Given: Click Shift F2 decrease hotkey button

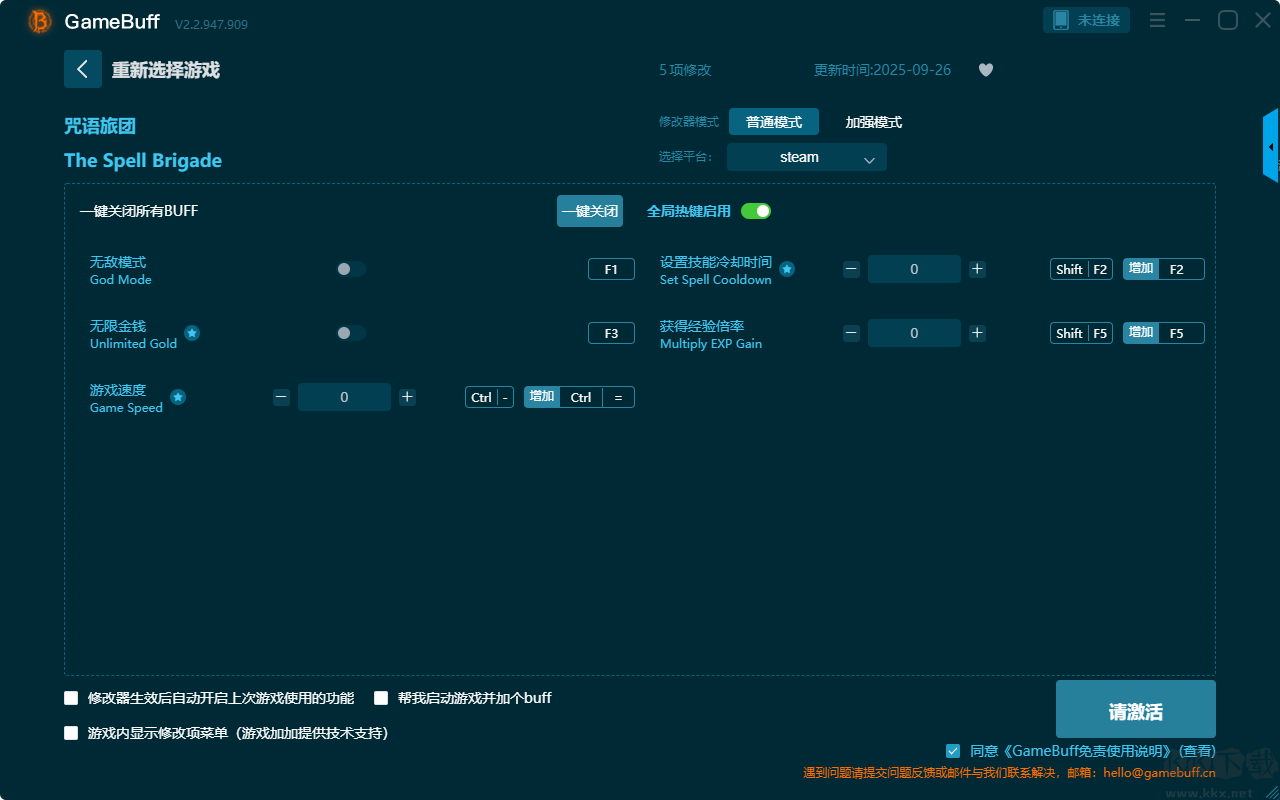Looking at the screenshot, I should pyautogui.click(x=1081, y=269).
